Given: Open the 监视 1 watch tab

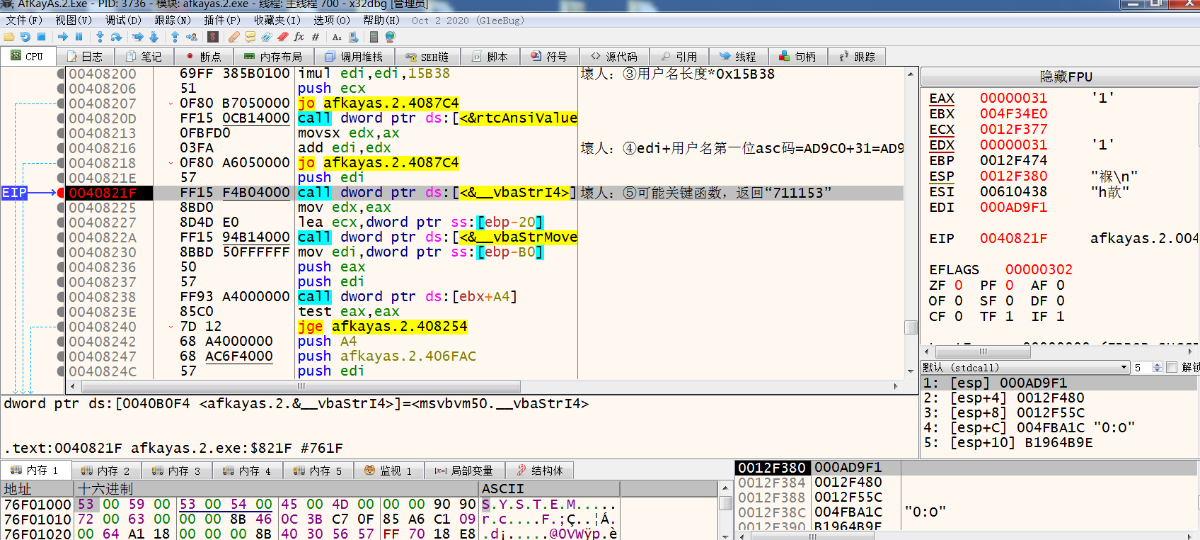Looking at the screenshot, I should [x=390, y=470].
